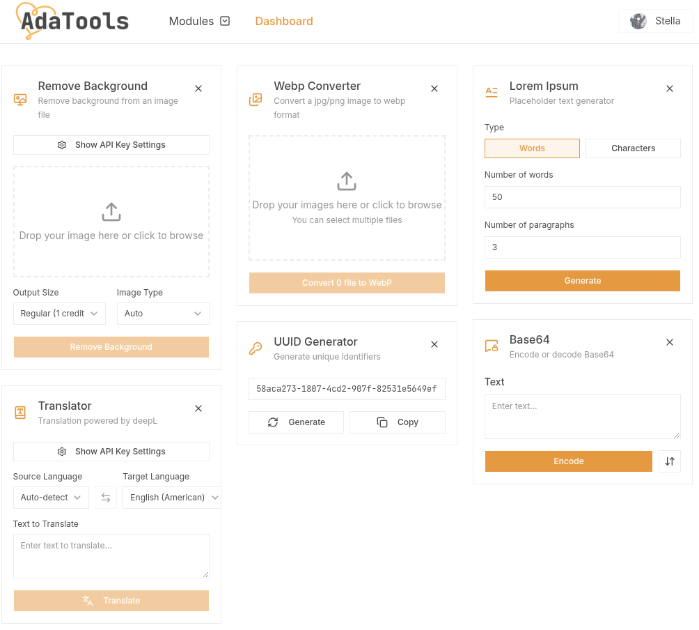Image resolution: width=699 pixels, height=630 pixels.
Task: Click the swap languages arrows icon
Action: (x=106, y=498)
